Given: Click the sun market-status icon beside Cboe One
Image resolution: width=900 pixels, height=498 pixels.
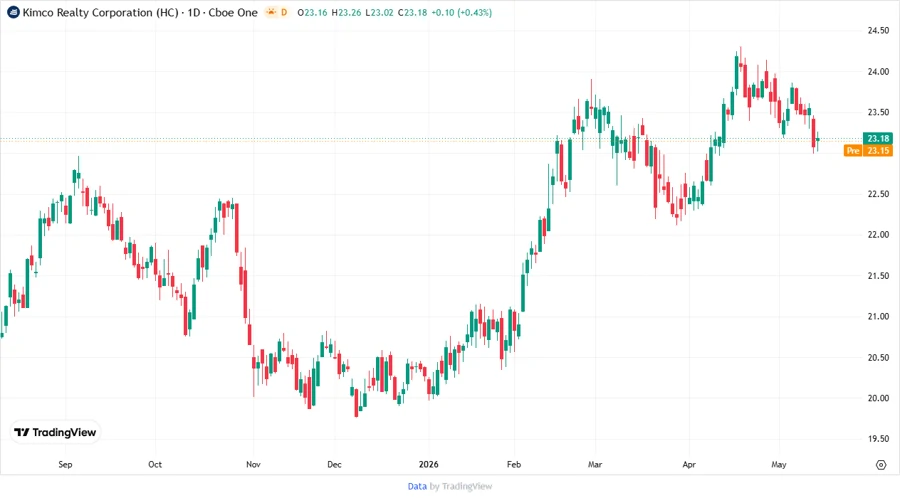Looking at the screenshot, I should (271, 12).
